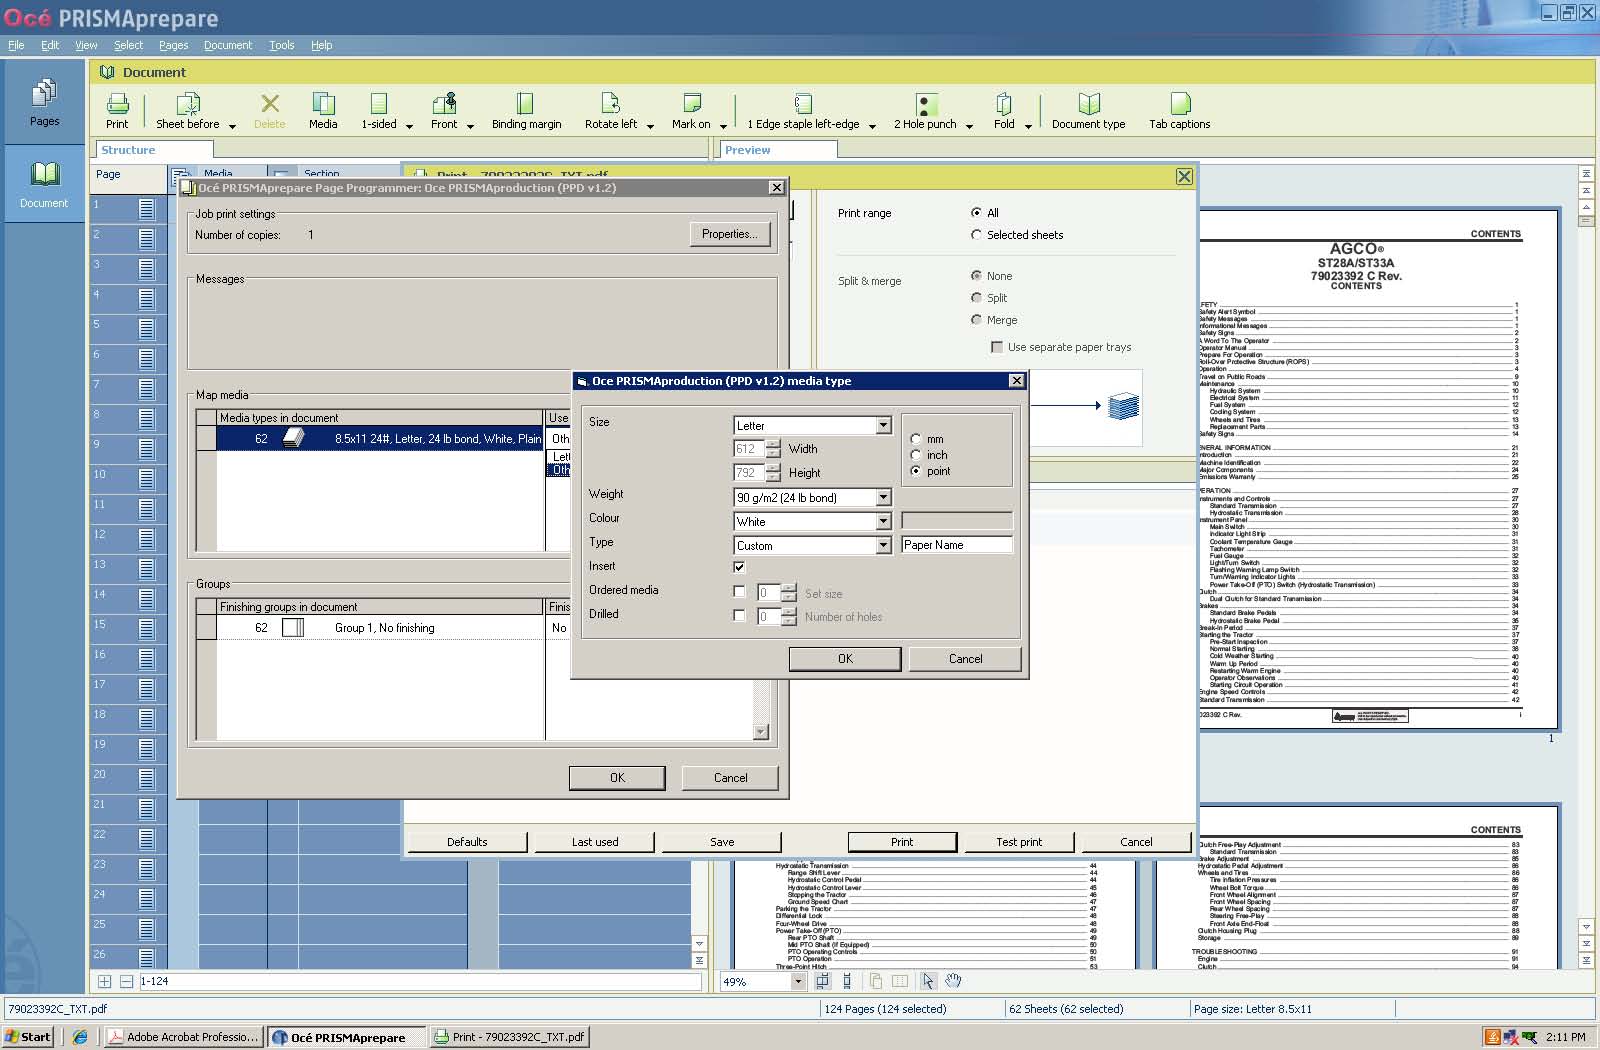Open the Tools menu
Viewport: 1600px width, 1050px height.
tap(281, 45)
